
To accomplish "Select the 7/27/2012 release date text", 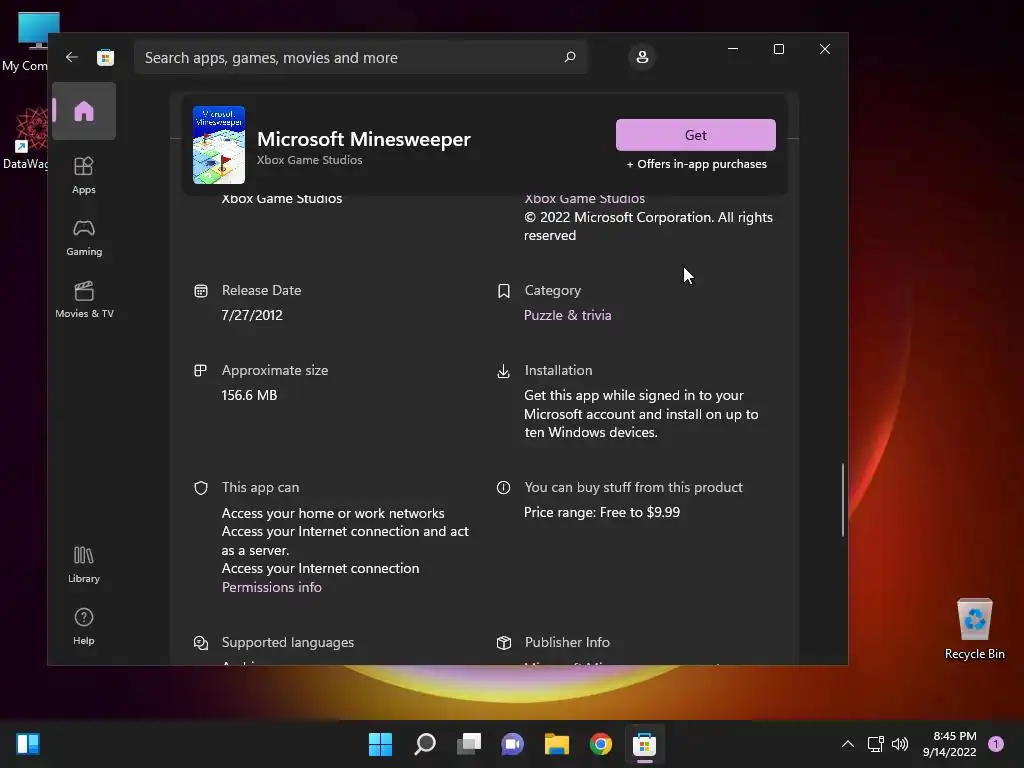I will tap(252, 315).
